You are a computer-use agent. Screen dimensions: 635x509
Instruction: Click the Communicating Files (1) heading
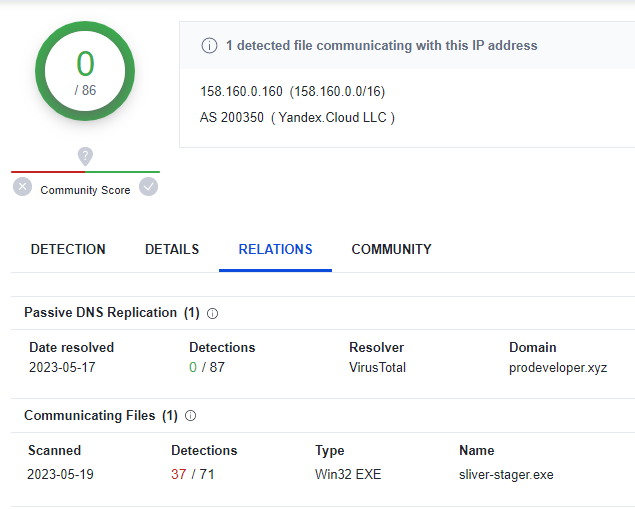pos(101,415)
